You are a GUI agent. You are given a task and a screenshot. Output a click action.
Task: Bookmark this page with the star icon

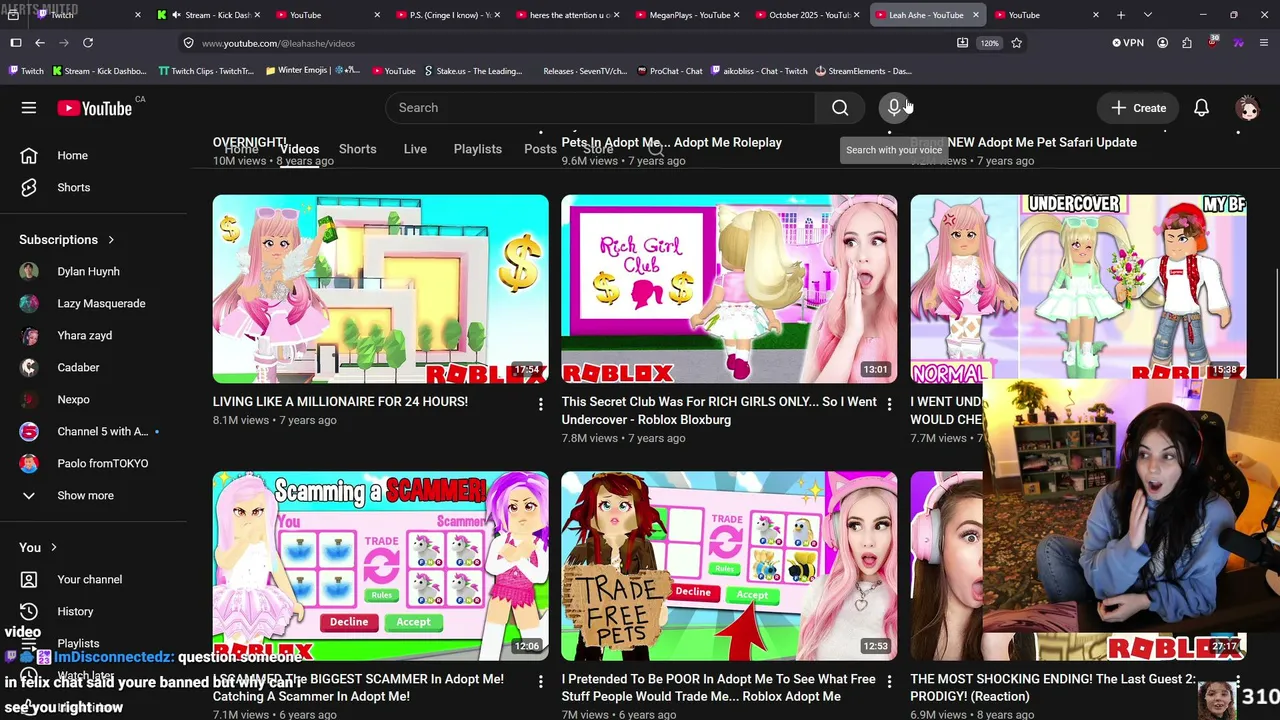pos(1016,43)
